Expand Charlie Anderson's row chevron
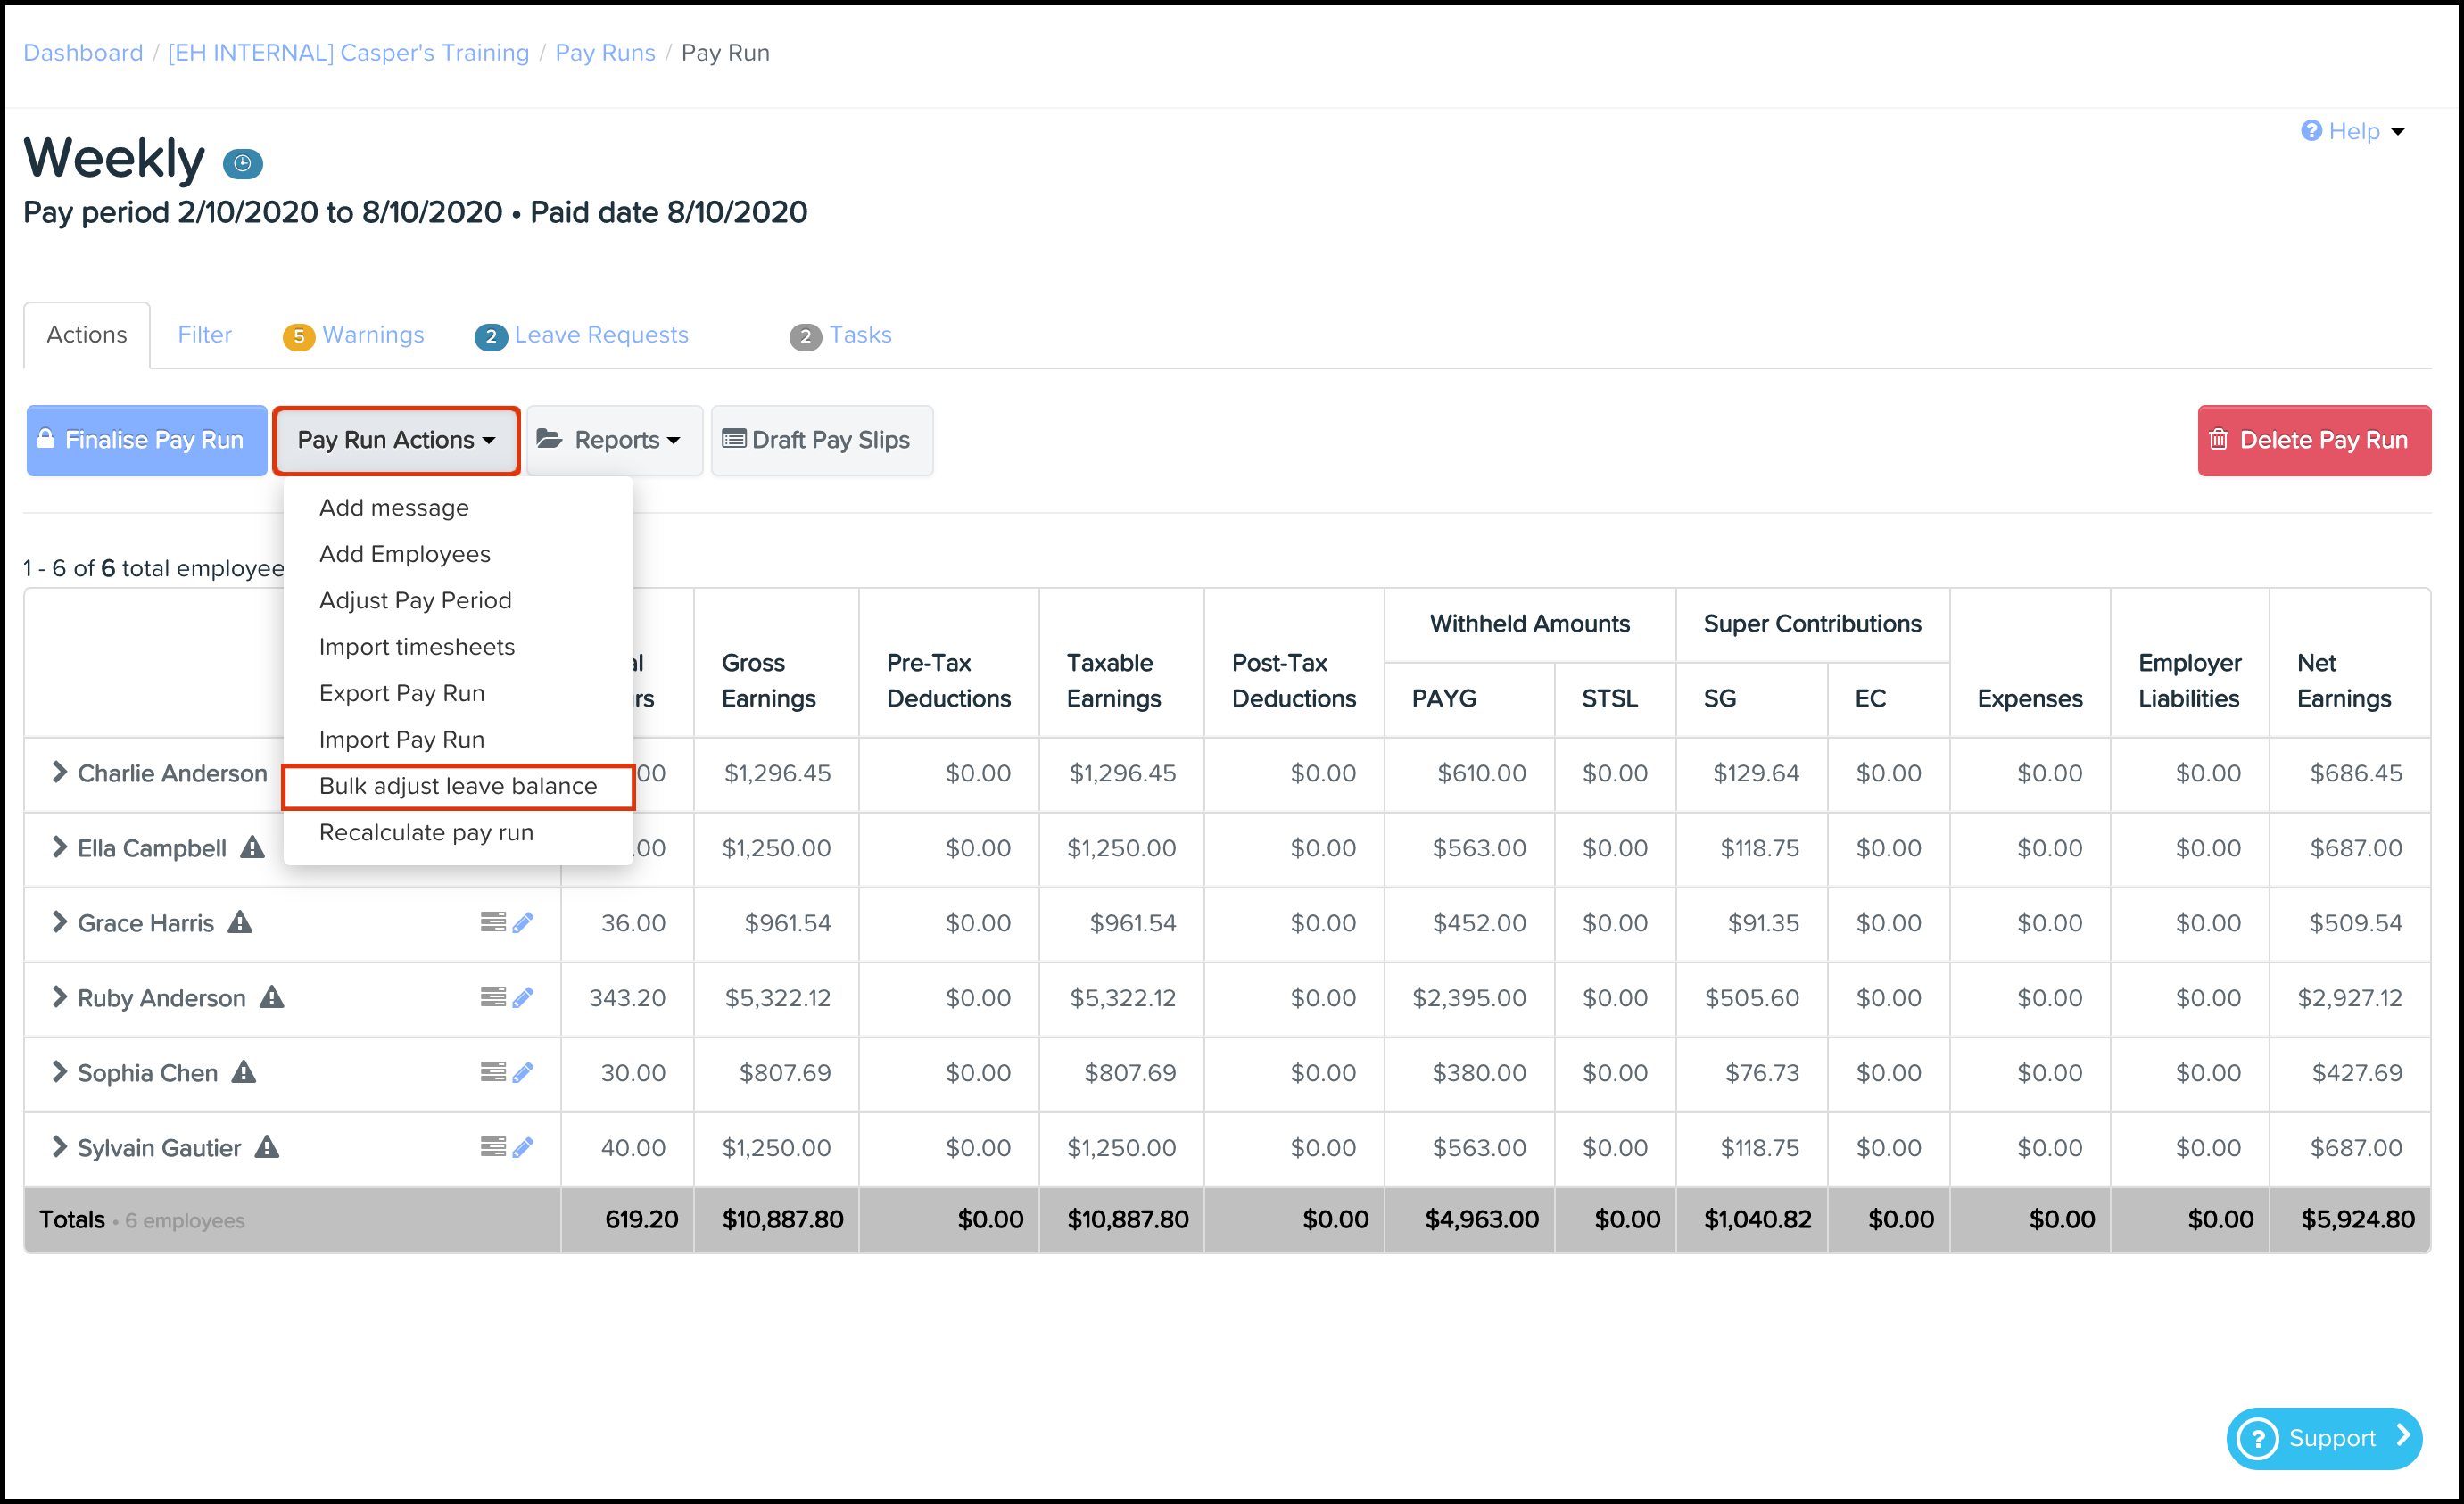Viewport: 2464px width, 1504px height. (x=59, y=773)
